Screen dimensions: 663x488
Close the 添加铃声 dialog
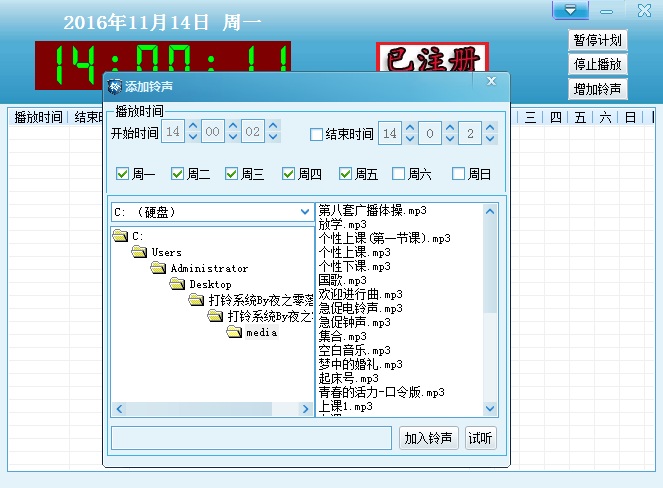tap(490, 82)
